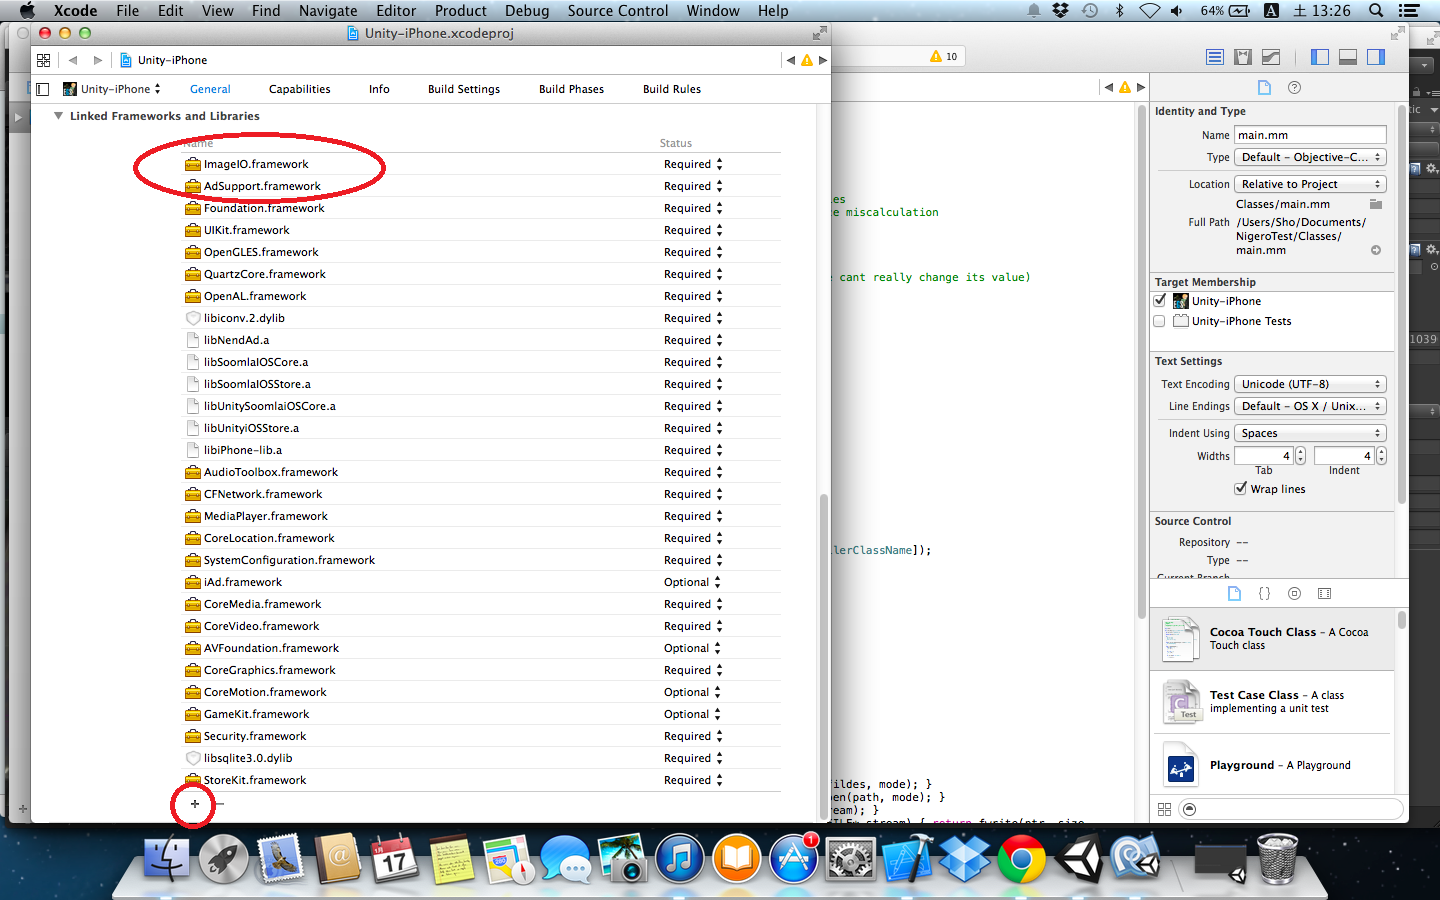
Task: Switch library to icon grid view
Action: coord(1164,809)
